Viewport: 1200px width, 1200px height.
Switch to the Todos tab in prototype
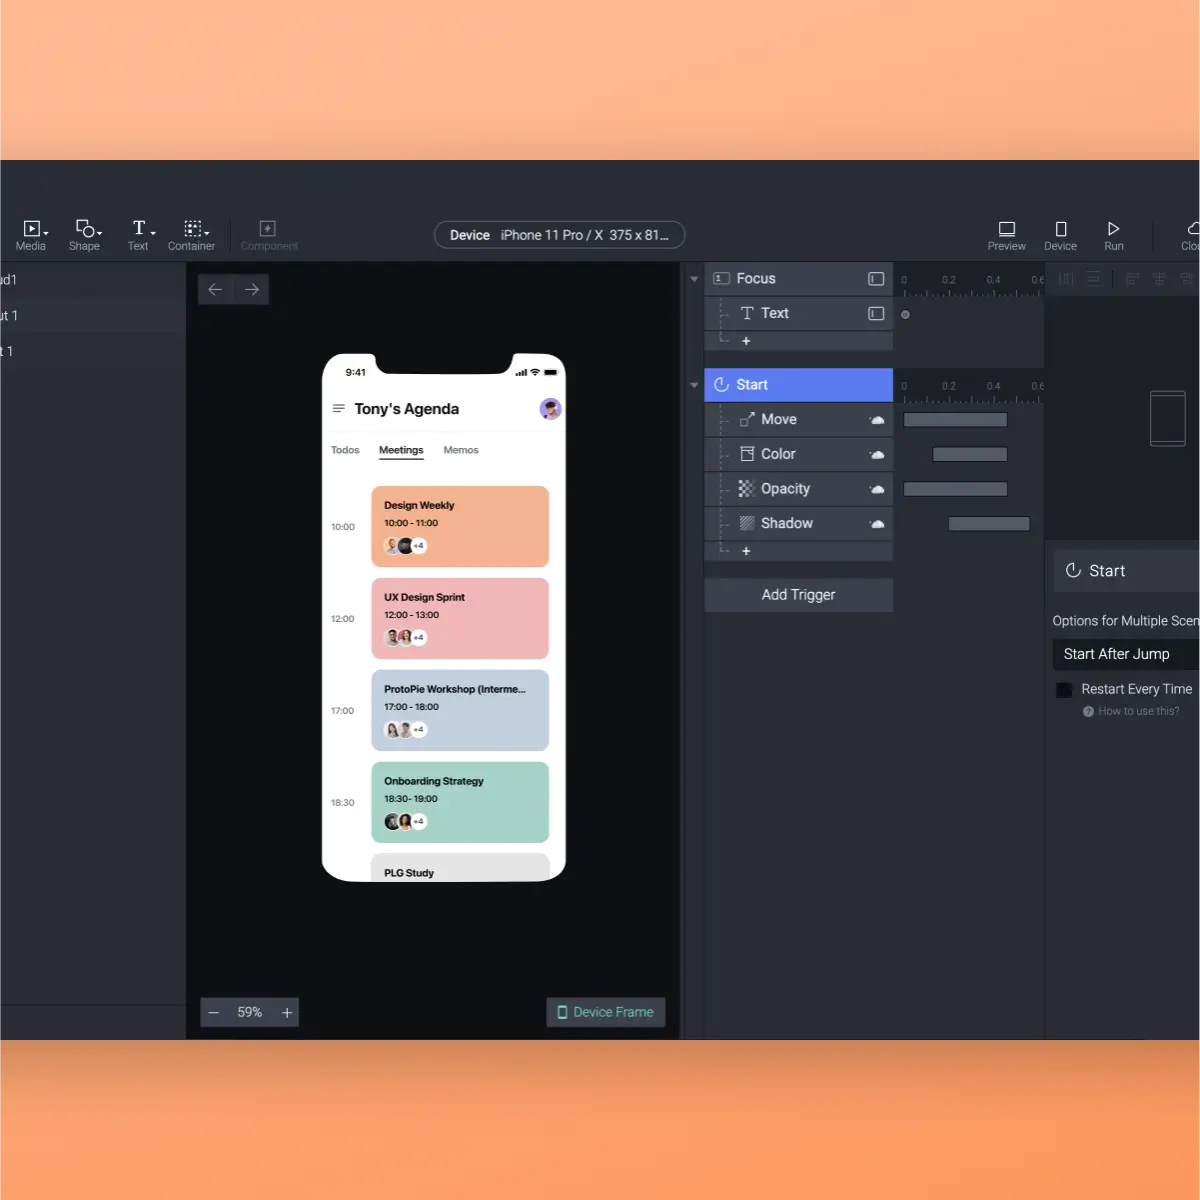coord(345,450)
